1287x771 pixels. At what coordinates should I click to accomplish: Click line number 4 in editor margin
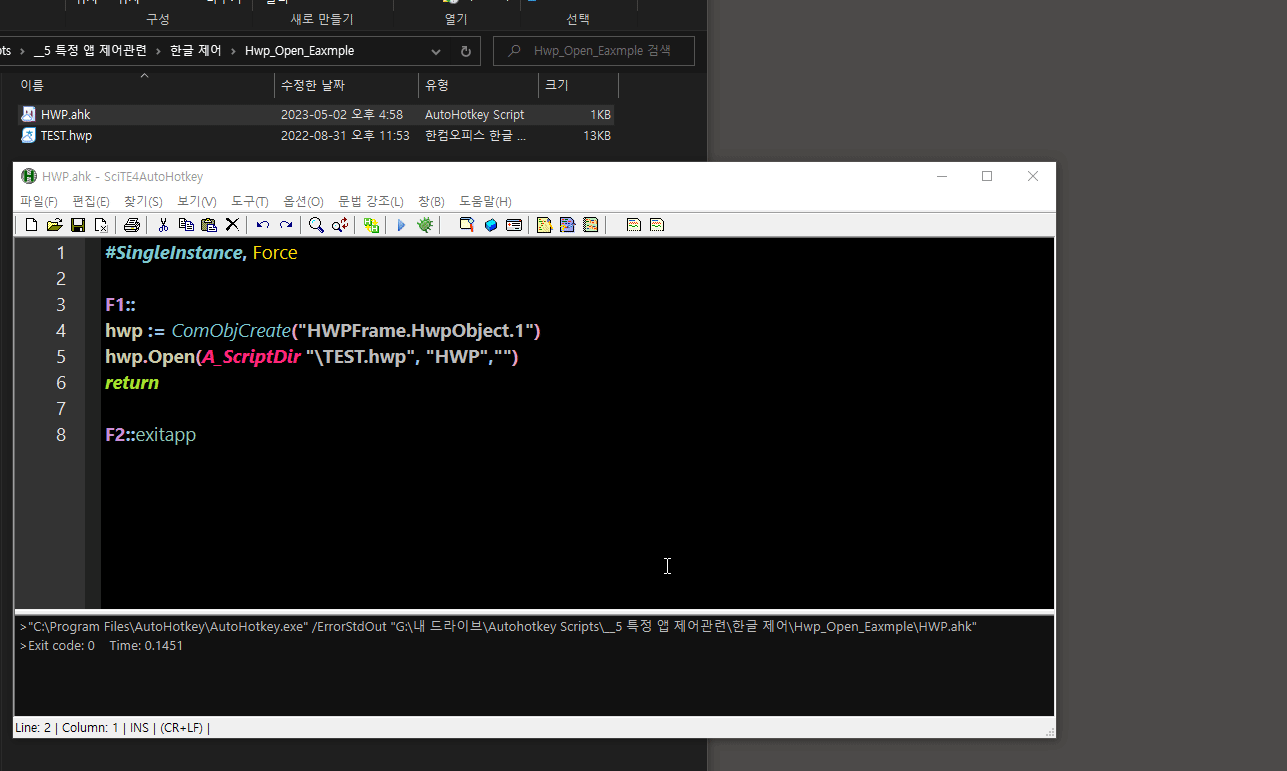tap(61, 331)
